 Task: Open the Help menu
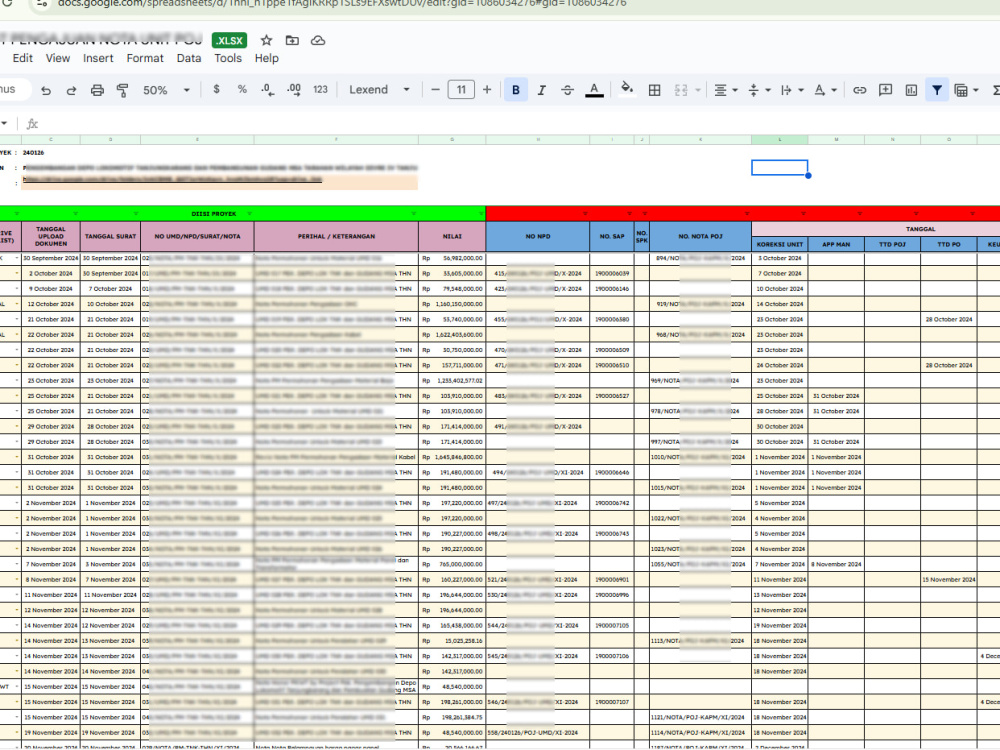pyautogui.click(x=267, y=58)
